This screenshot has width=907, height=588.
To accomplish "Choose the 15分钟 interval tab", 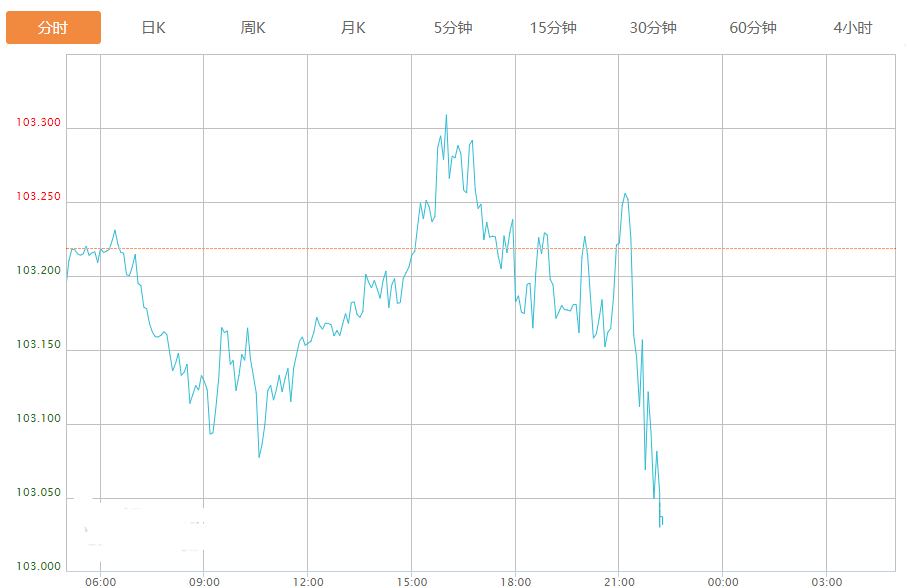I will coord(553,28).
